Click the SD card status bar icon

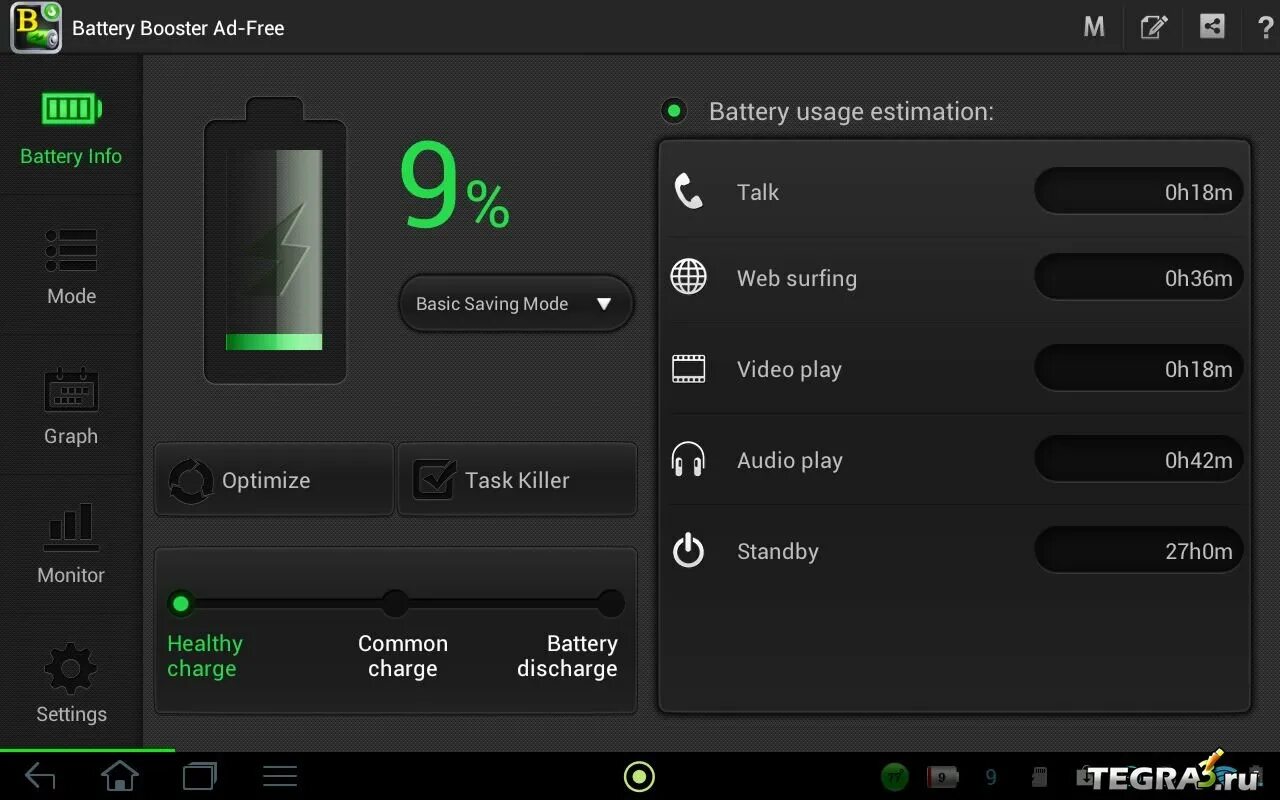(x=1039, y=776)
